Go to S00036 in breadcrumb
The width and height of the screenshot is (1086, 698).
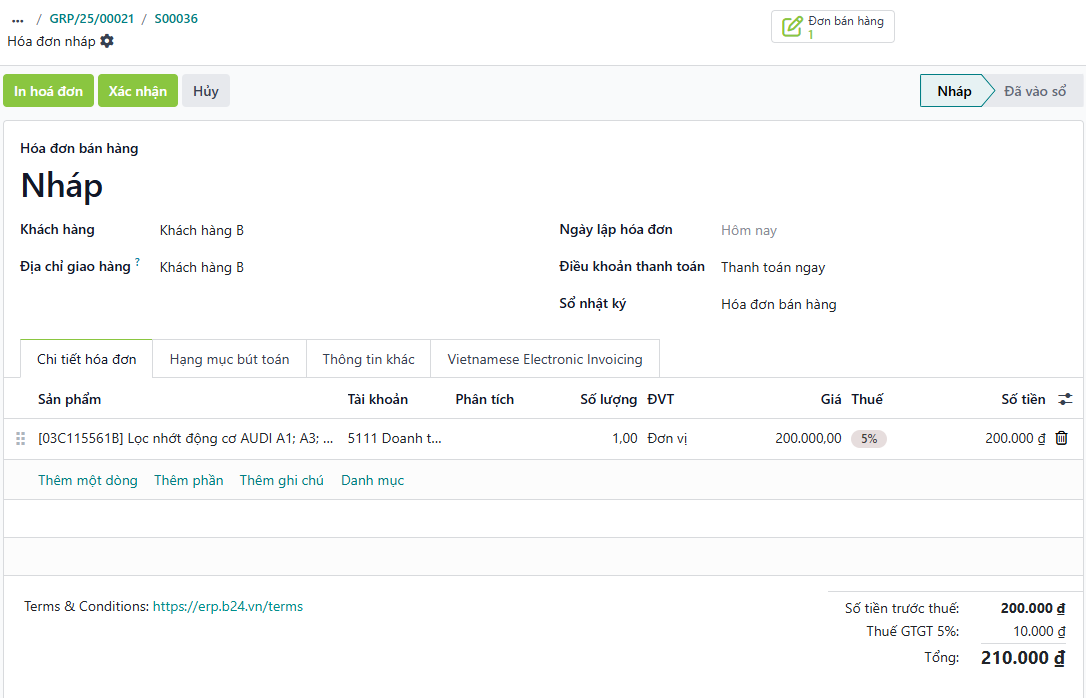click(176, 19)
